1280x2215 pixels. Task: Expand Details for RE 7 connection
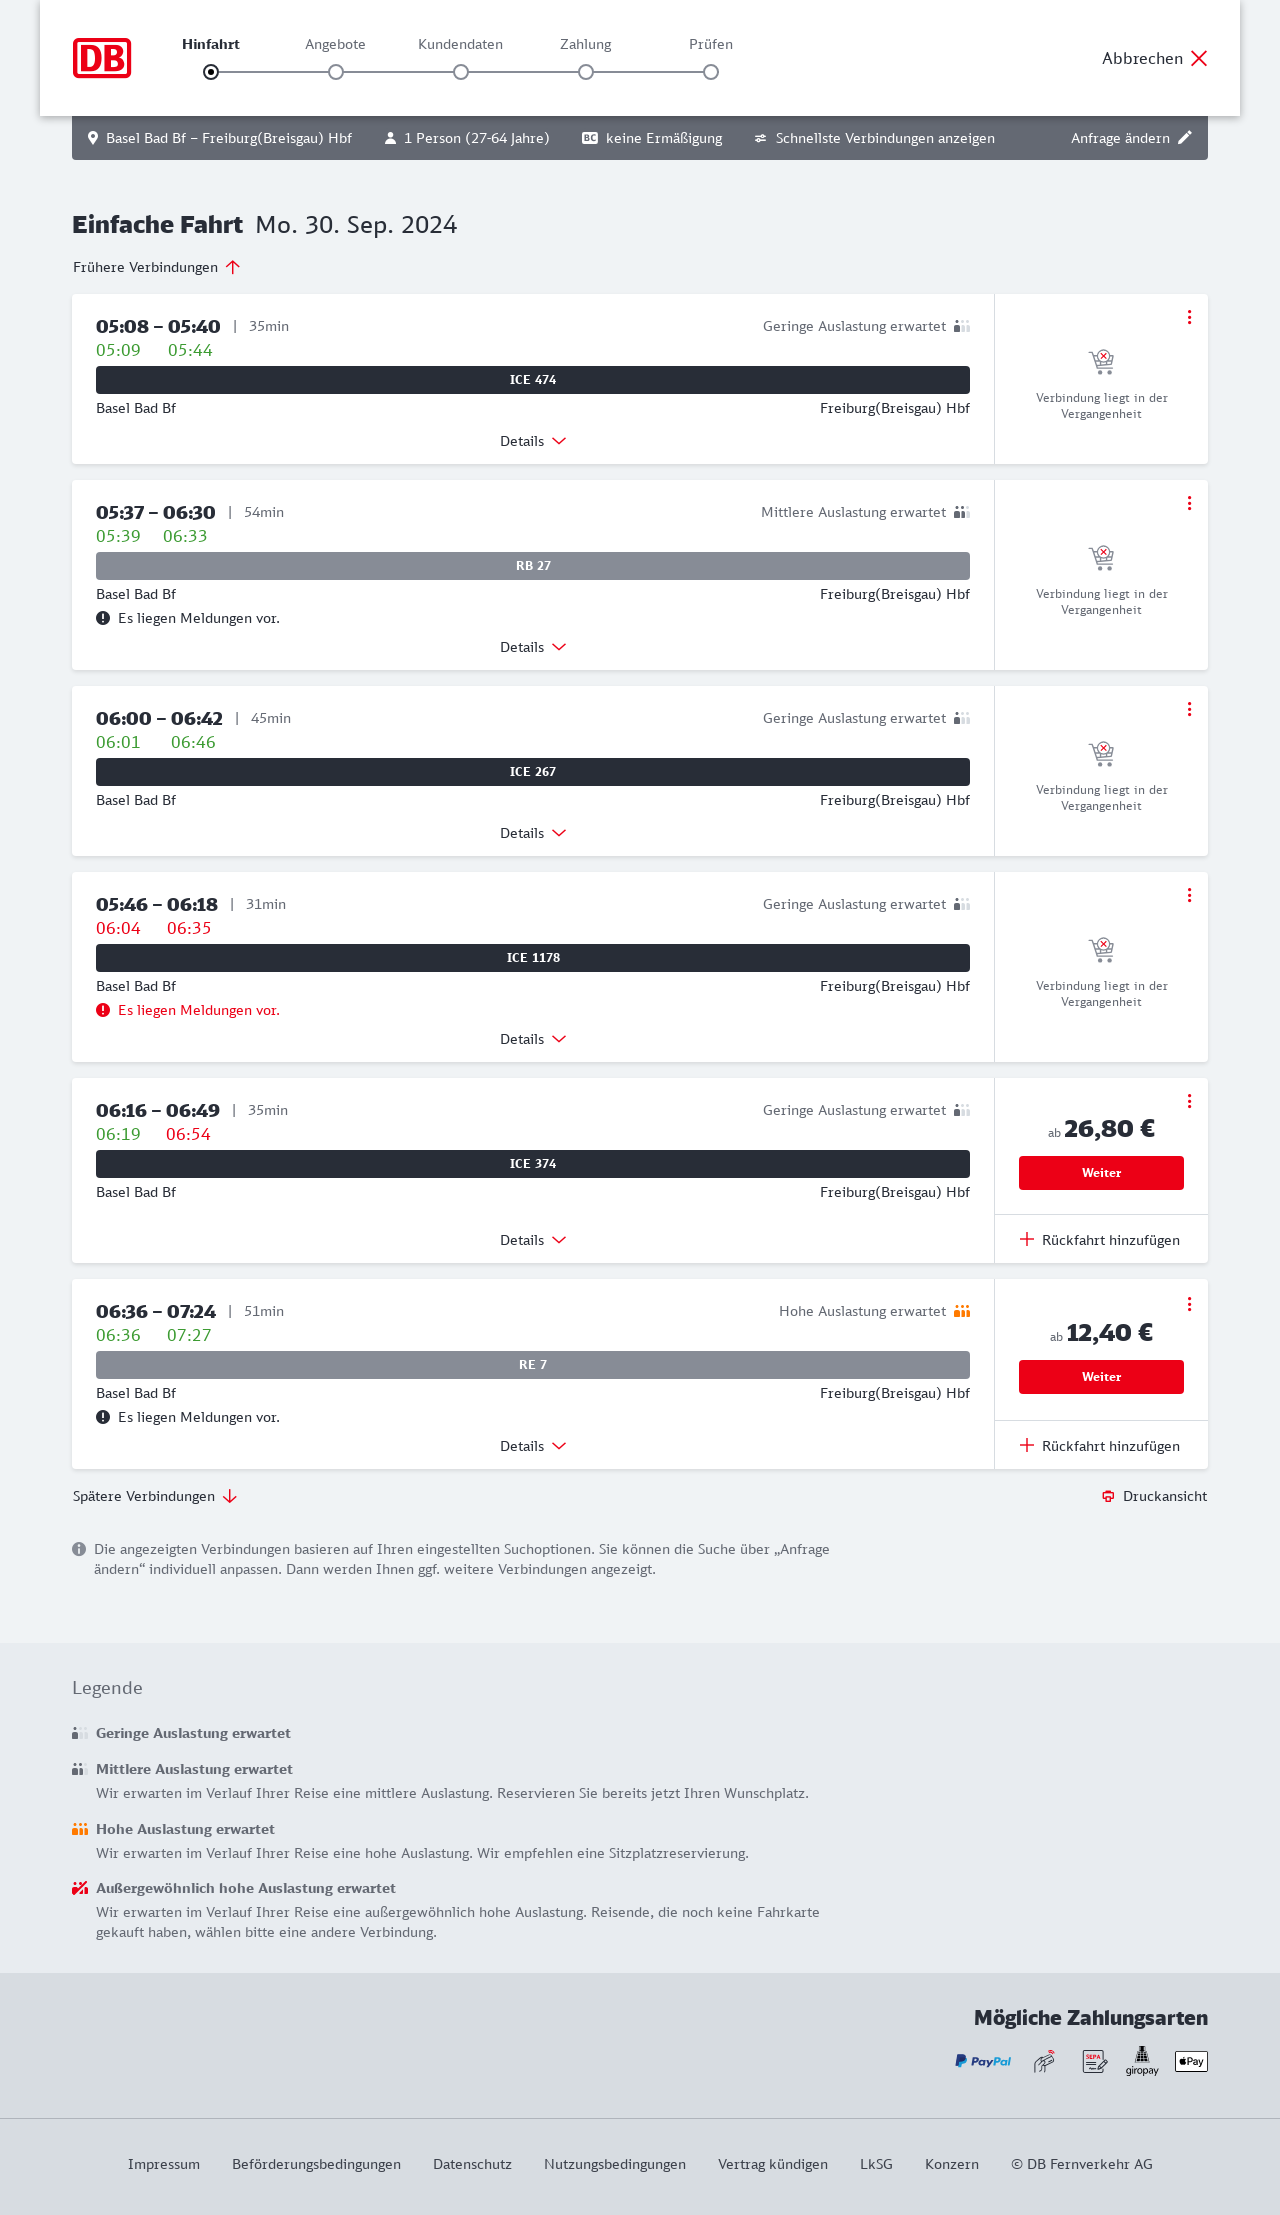click(x=533, y=1446)
